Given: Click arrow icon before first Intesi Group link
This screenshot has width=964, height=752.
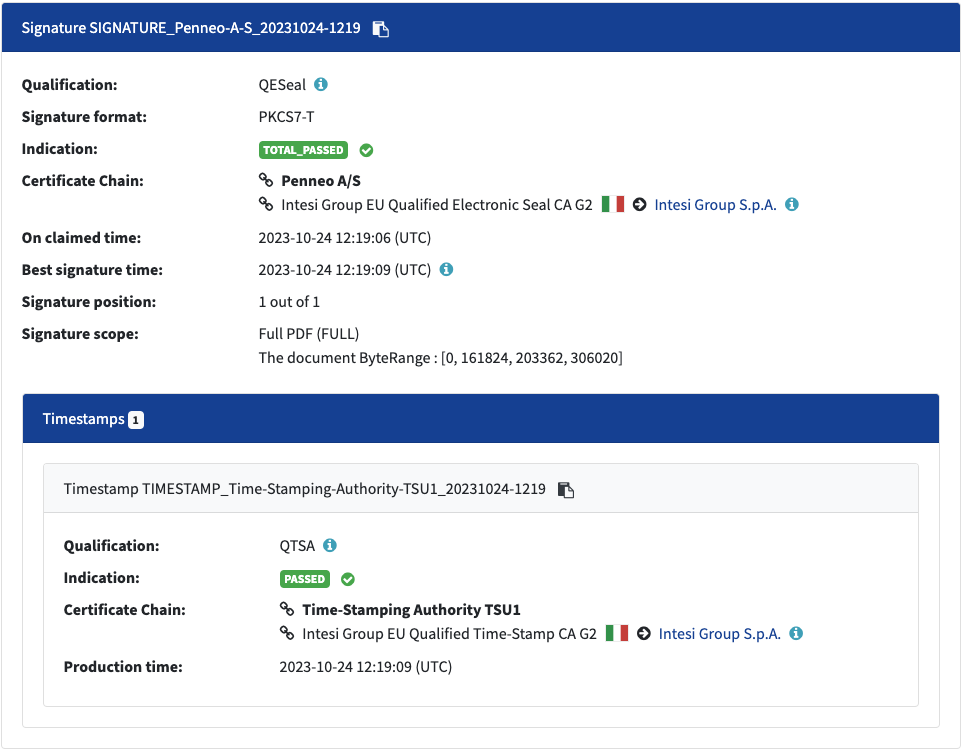Looking at the screenshot, I should (x=639, y=204).
